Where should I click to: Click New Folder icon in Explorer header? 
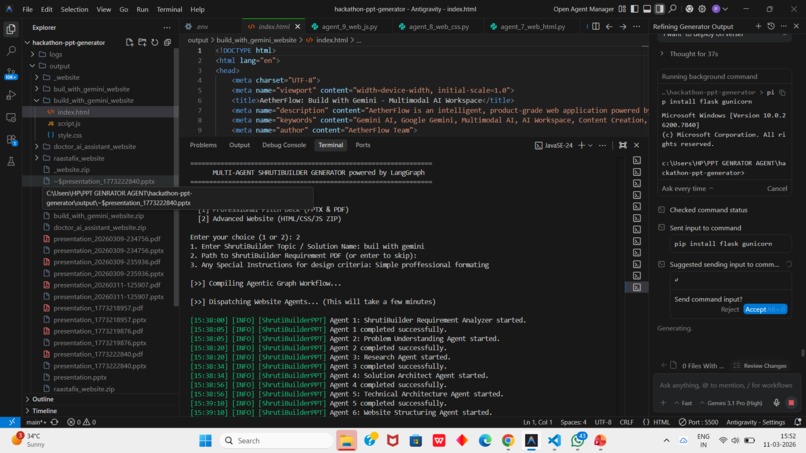142,42
